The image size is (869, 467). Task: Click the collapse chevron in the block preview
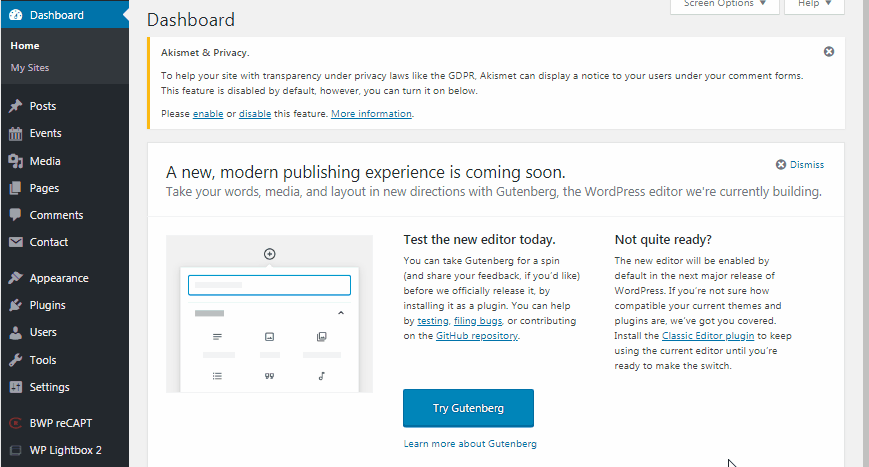(341, 313)
